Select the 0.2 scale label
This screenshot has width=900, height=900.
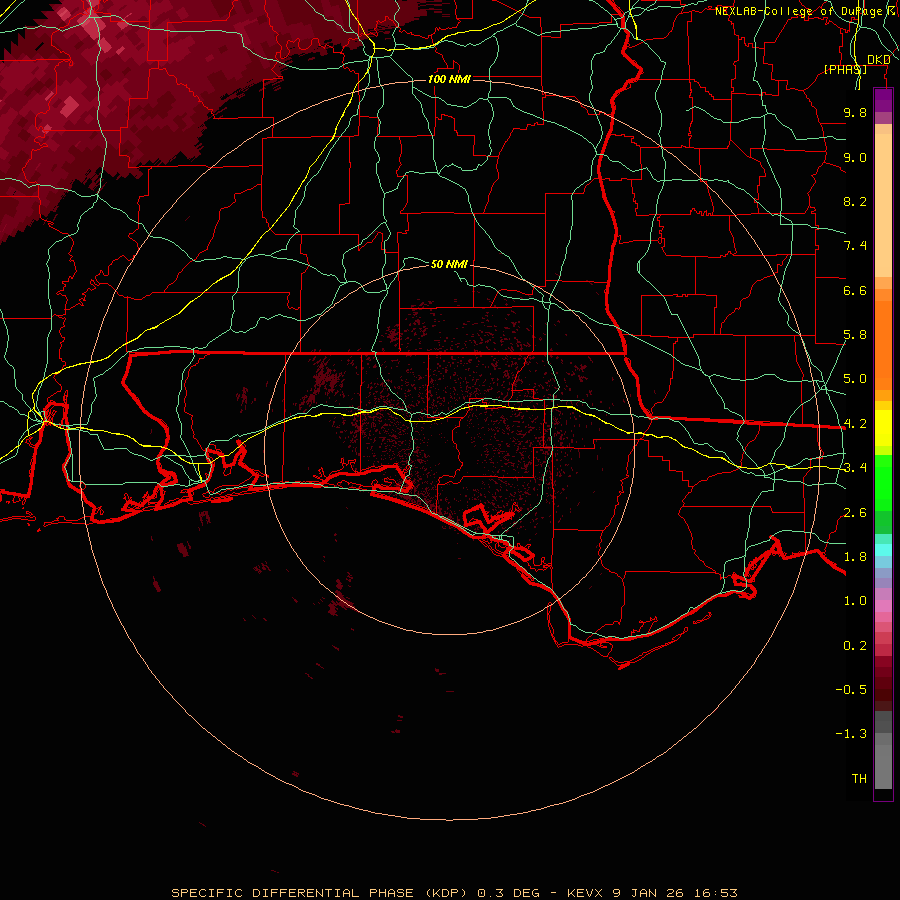point(855,646)
